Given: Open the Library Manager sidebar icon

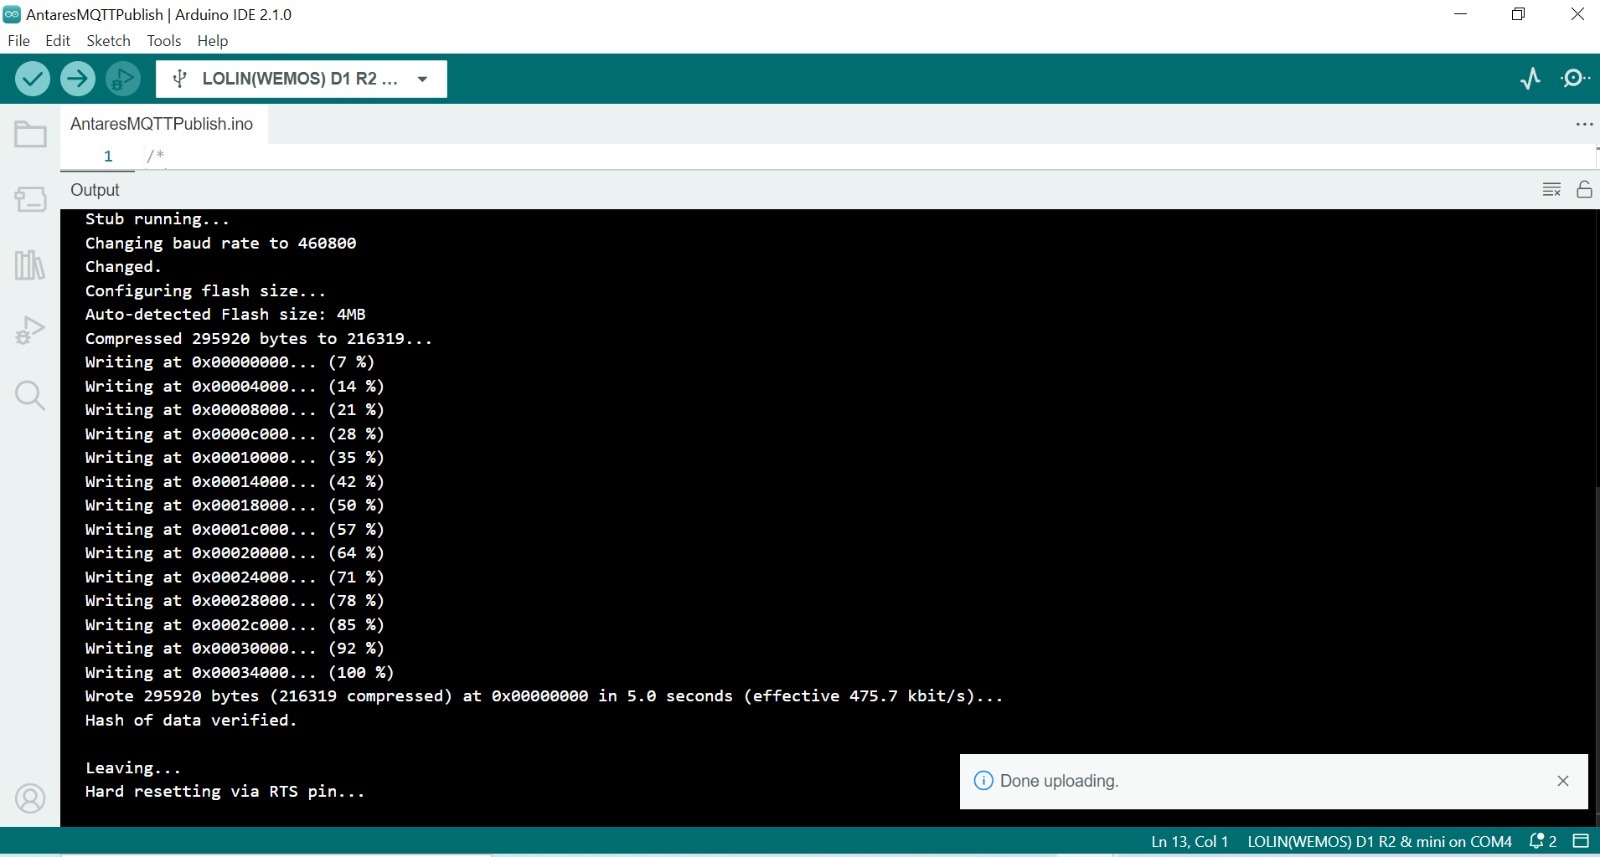Looking at the screenshot, I should [30, 265].
